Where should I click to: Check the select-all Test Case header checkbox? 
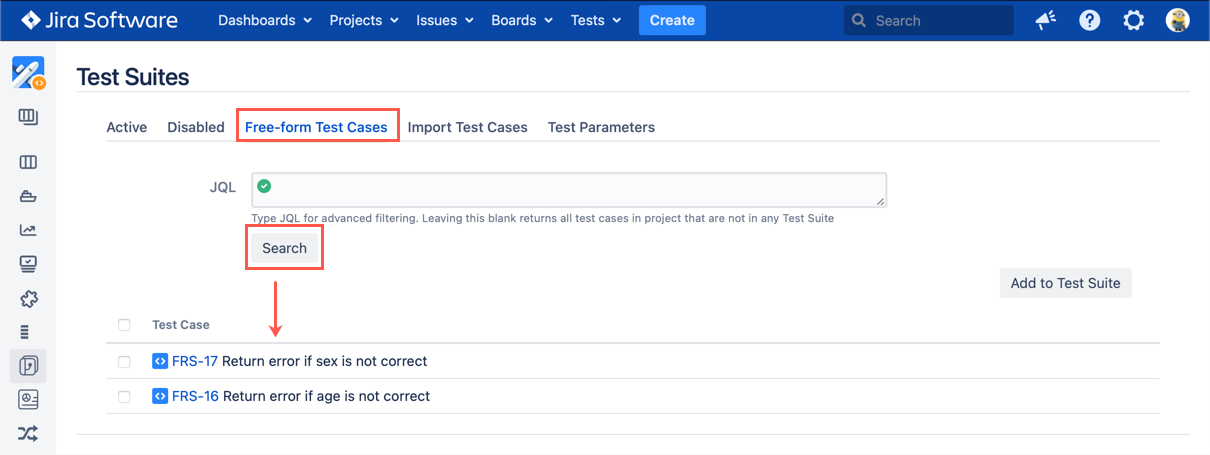point(124,325)
